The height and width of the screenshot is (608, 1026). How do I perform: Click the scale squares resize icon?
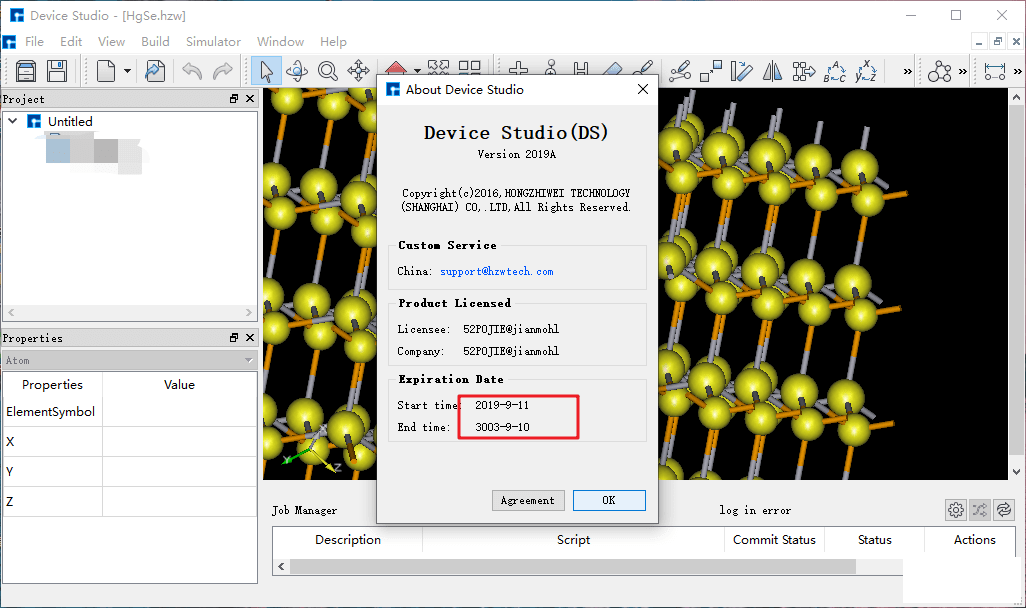click(711, 71)
